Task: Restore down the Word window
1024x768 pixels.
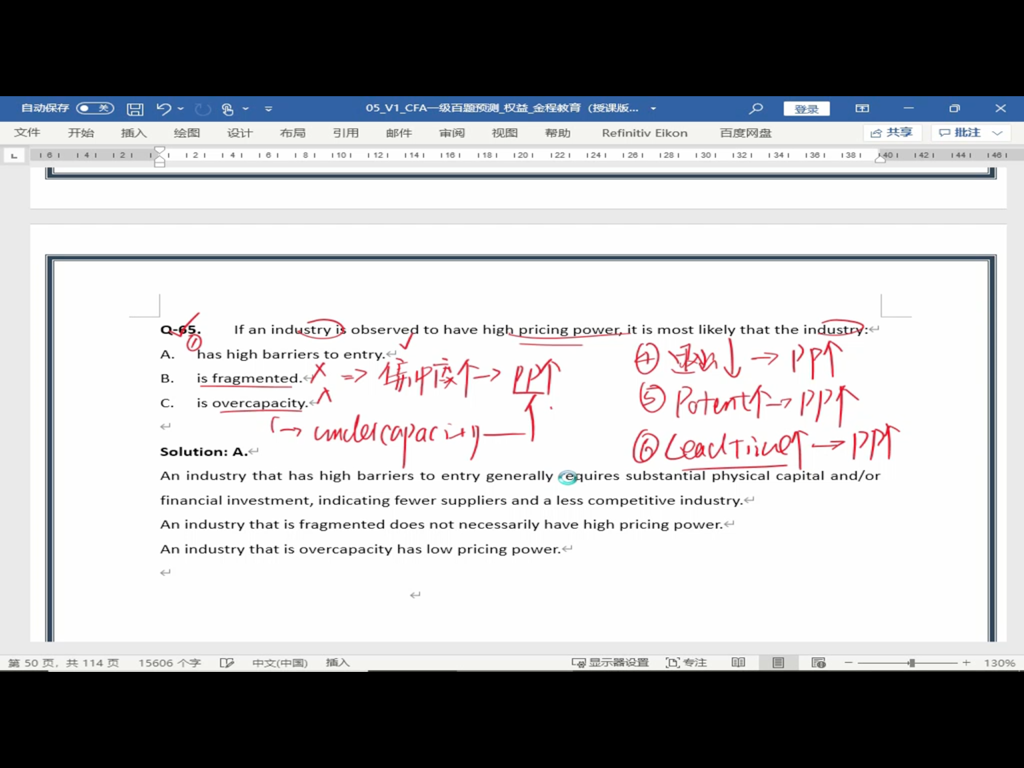Action: 954,108
